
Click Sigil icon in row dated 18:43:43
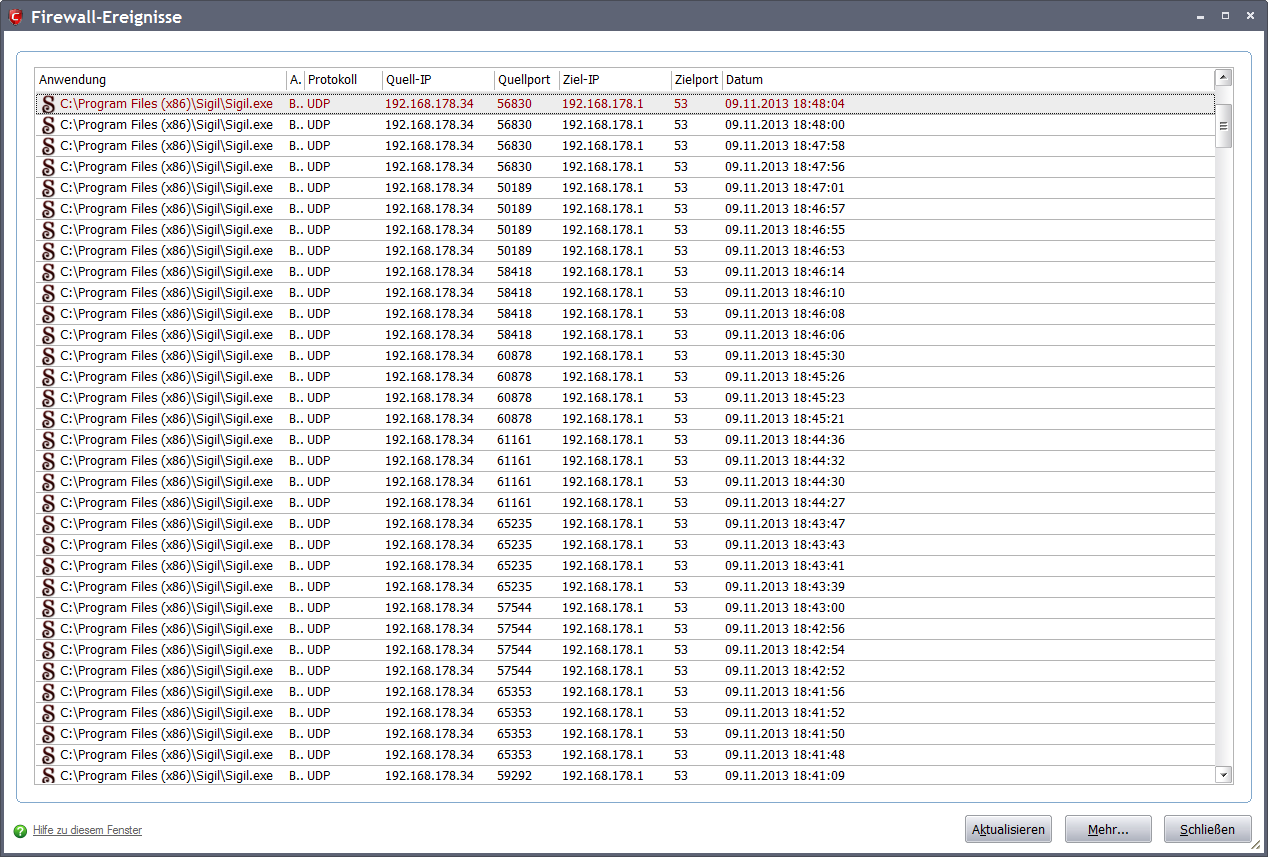coord(48,545)
